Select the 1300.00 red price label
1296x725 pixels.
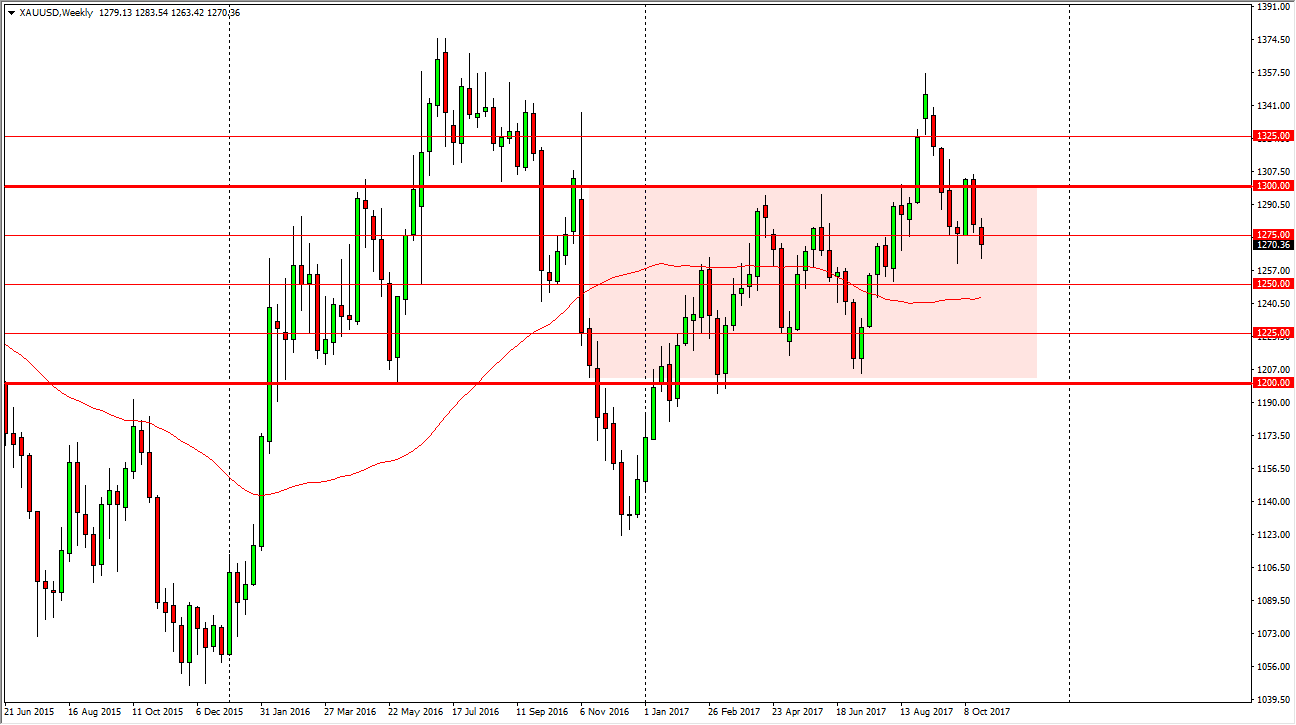pos(1270,186)
